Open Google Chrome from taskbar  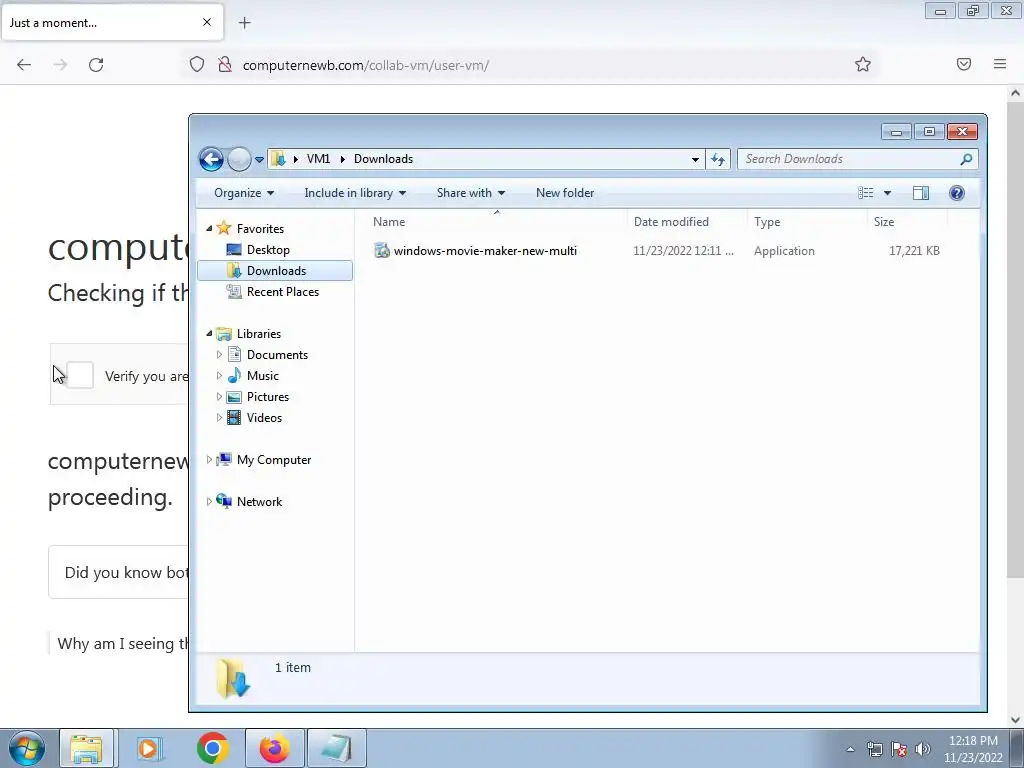pos(212,748)
